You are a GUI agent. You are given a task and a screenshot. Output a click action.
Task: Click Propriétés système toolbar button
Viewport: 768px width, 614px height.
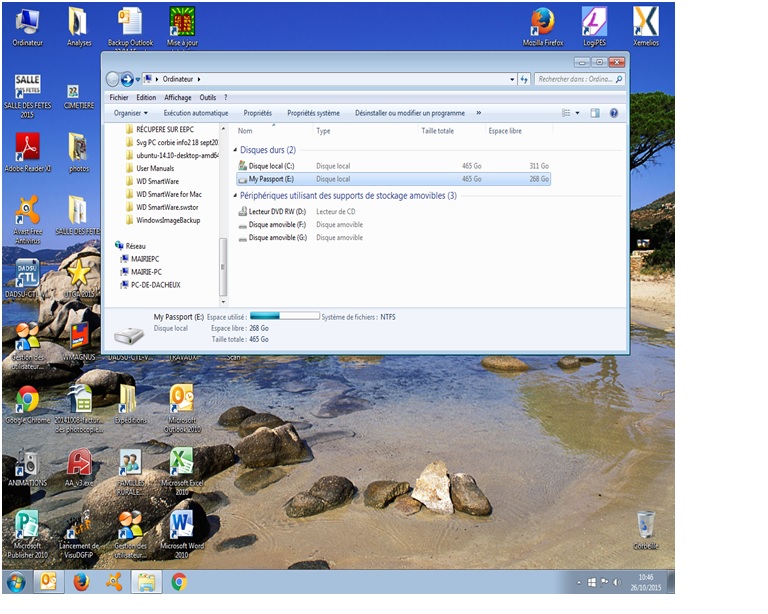click(x=313, y=113)
